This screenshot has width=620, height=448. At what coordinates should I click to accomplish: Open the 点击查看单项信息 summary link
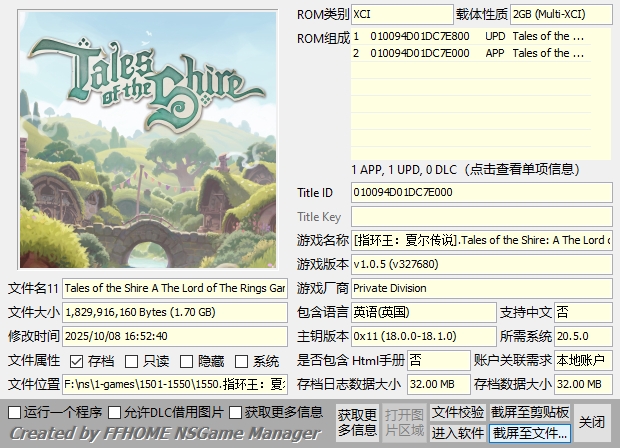tap(480, 168)
